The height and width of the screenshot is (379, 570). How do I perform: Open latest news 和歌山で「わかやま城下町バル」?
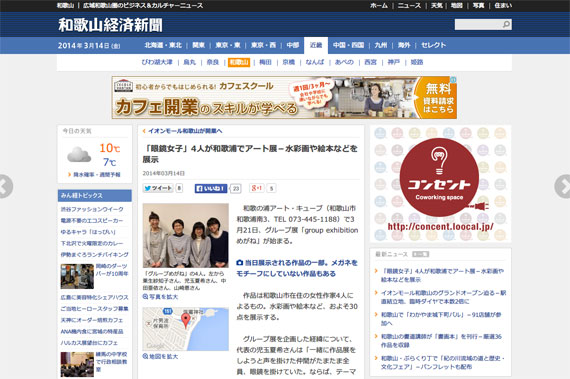[441, 319]
